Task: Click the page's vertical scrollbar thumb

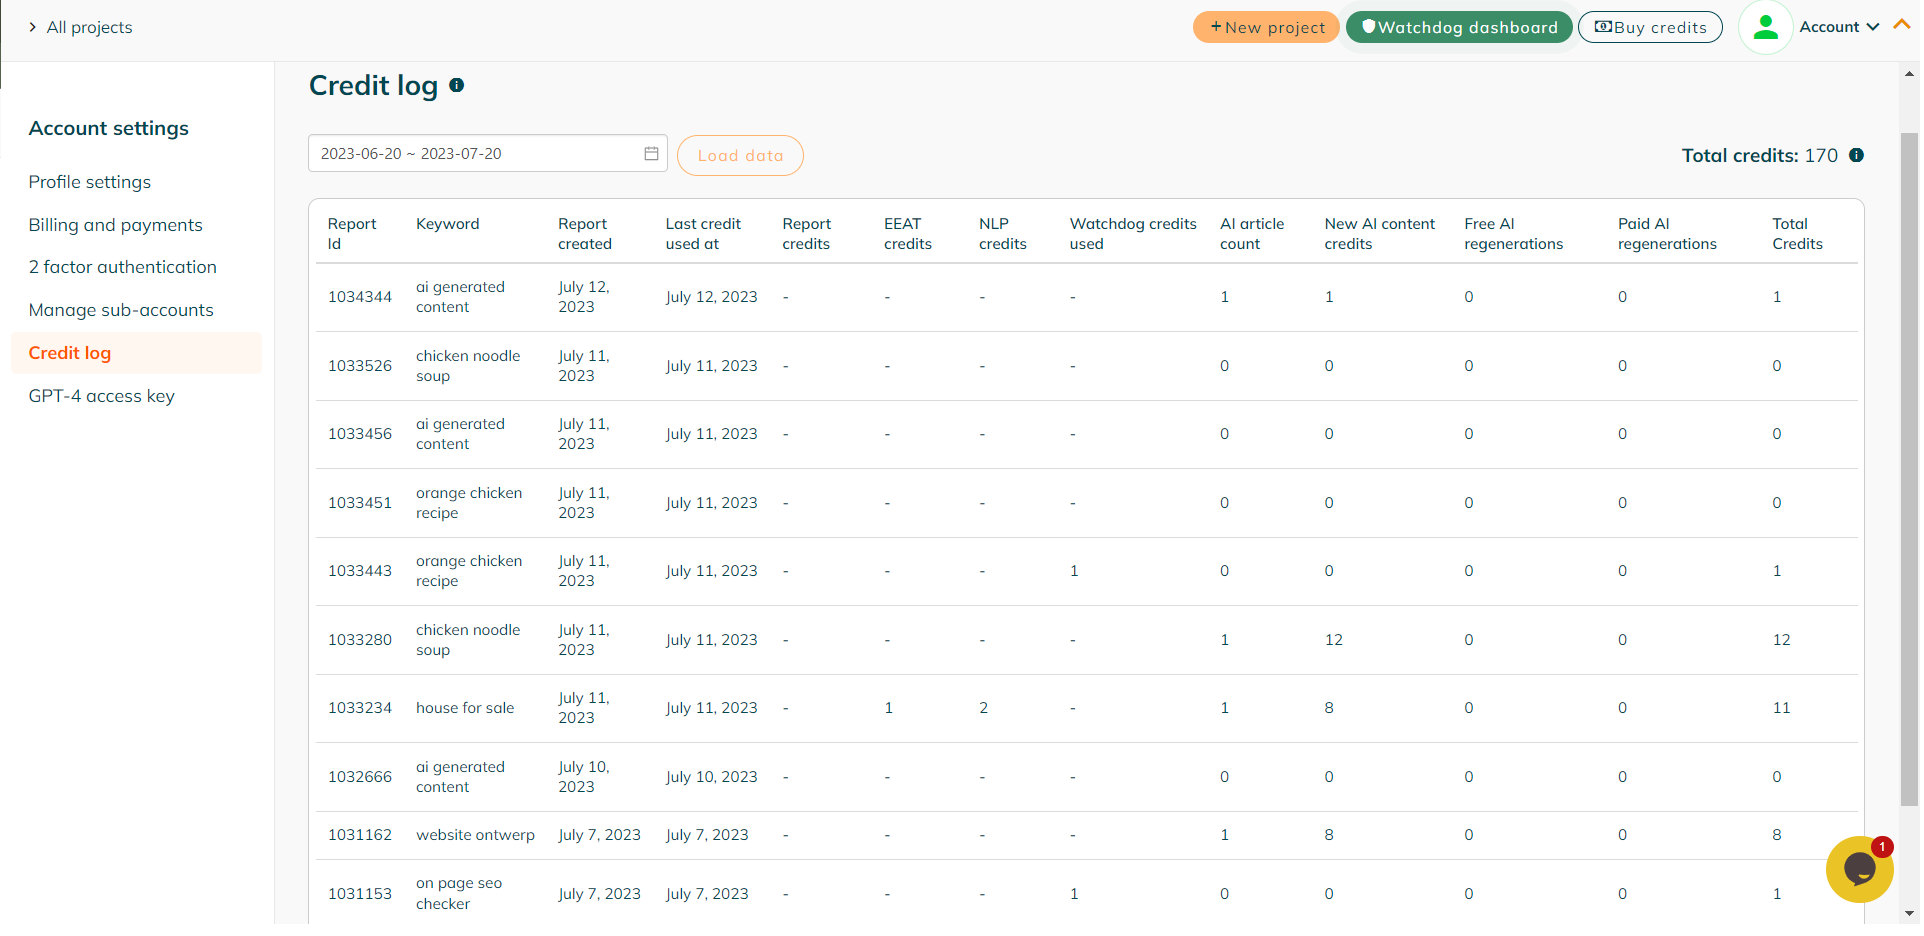Action: click(1909, 468)
